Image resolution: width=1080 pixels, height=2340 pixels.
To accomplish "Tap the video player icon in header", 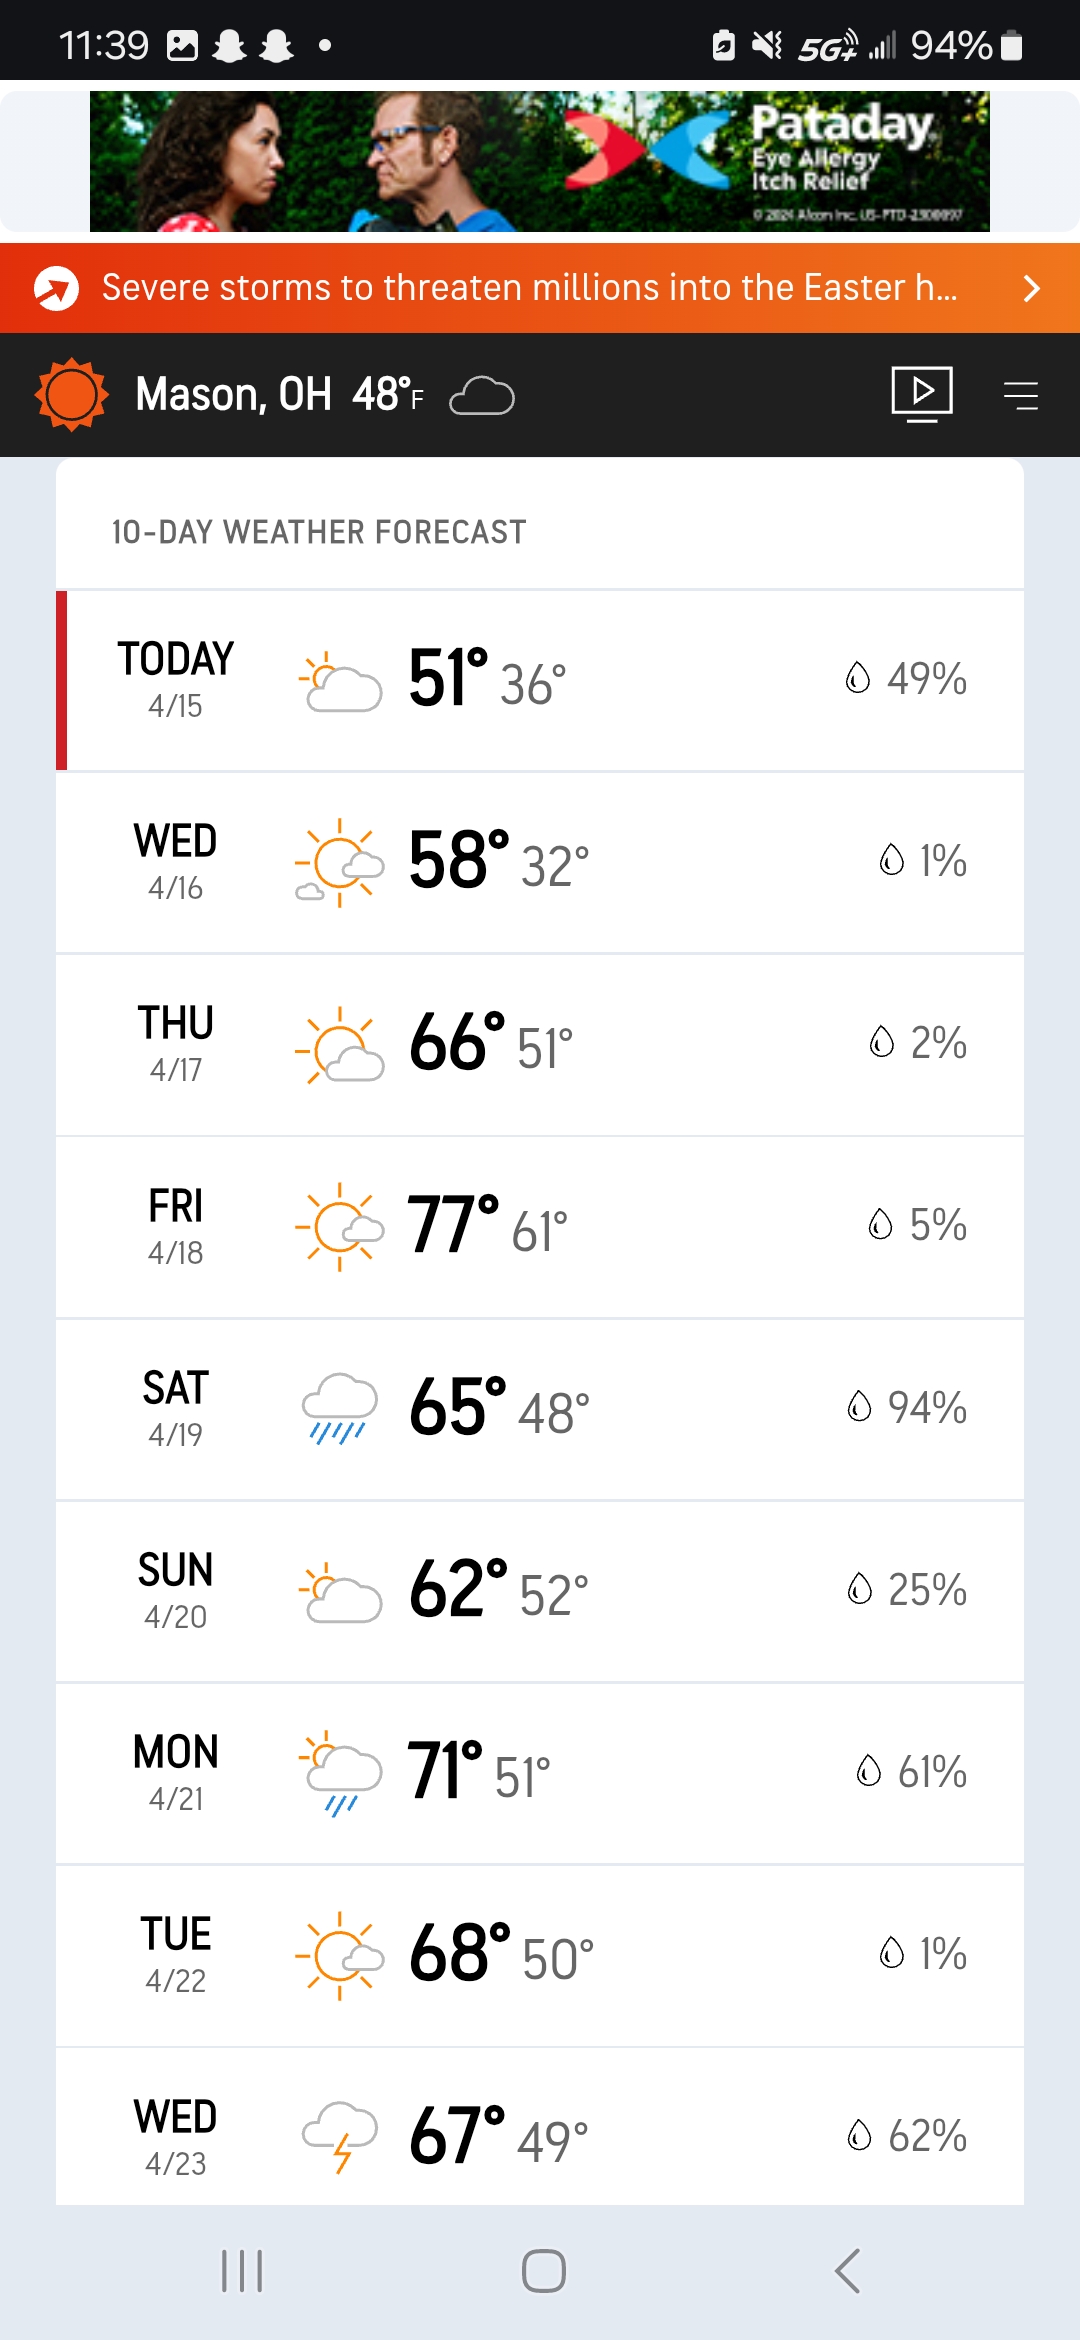I will click(x=921, y=394).
